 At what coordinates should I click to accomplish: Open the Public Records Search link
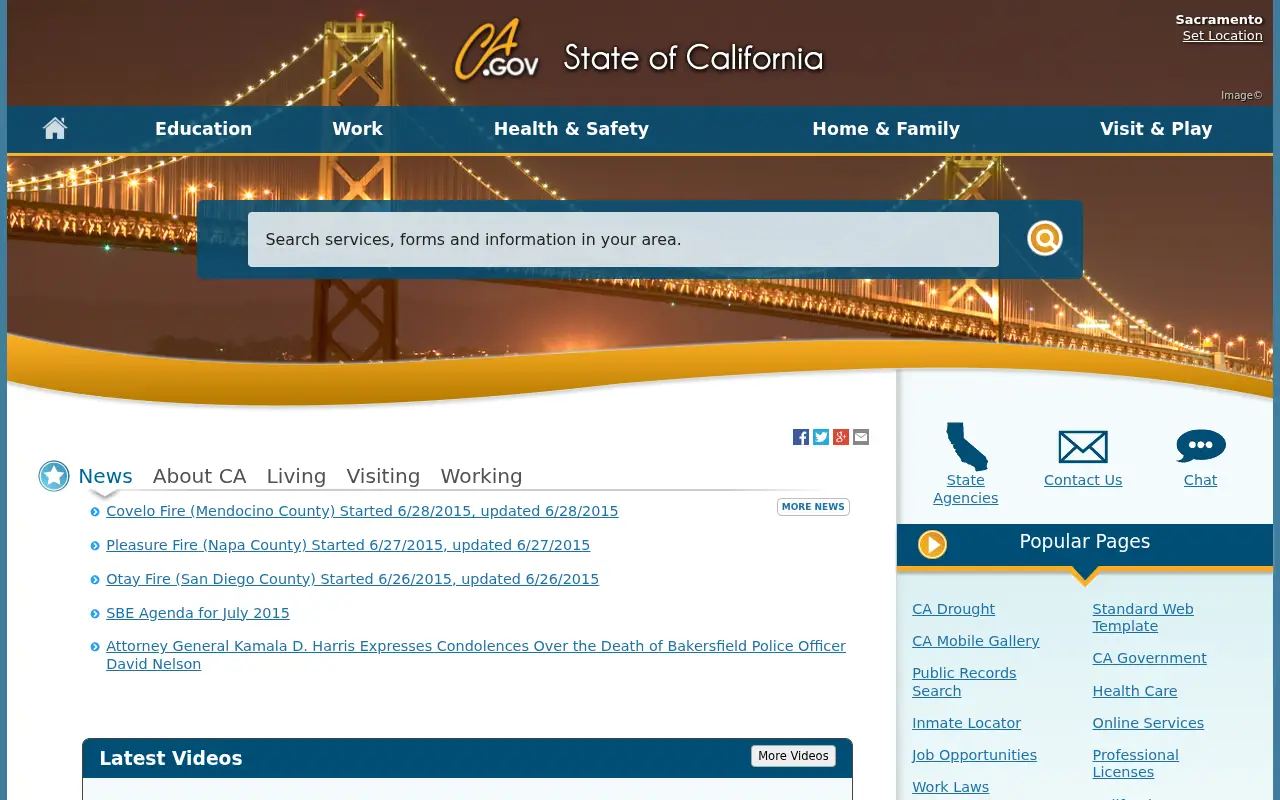point(964,682)
